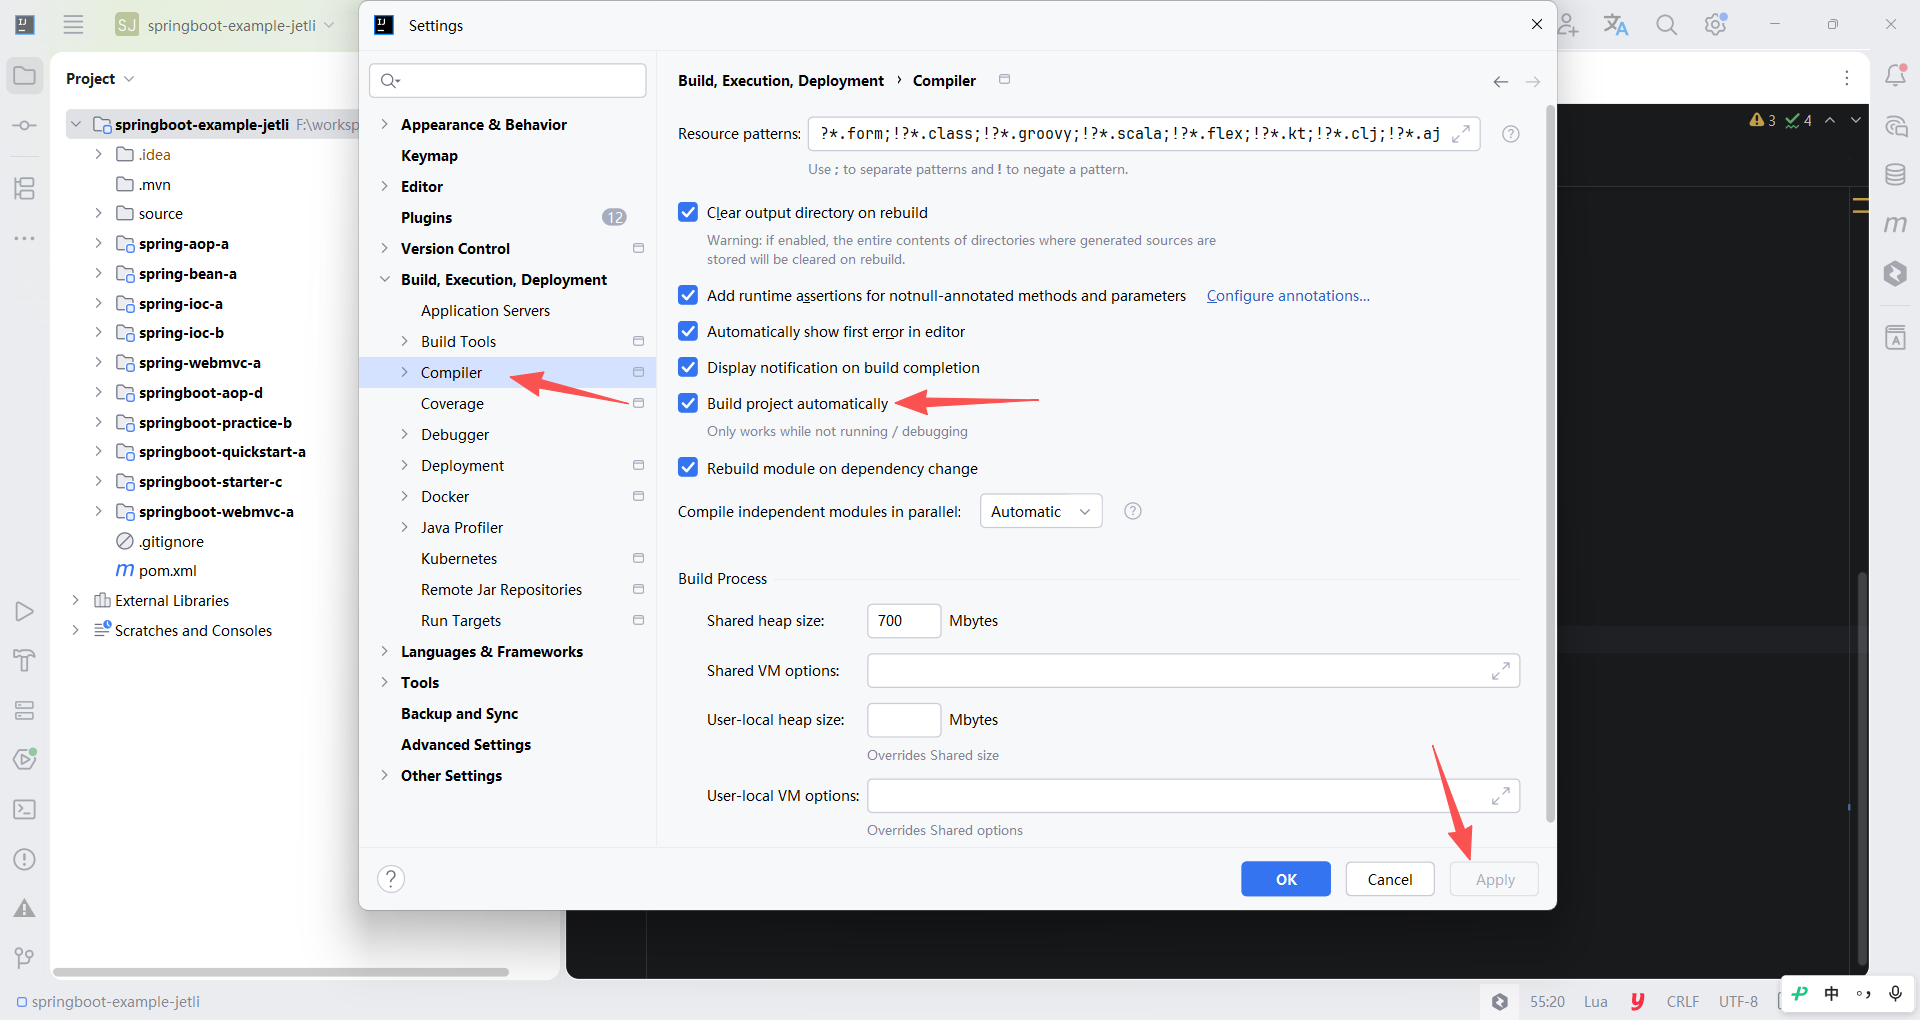This screenshot has width=1920, height=1020.
Task: Navigate back in Settings history
Action: pyautogui.click(x=1501, y=82)
